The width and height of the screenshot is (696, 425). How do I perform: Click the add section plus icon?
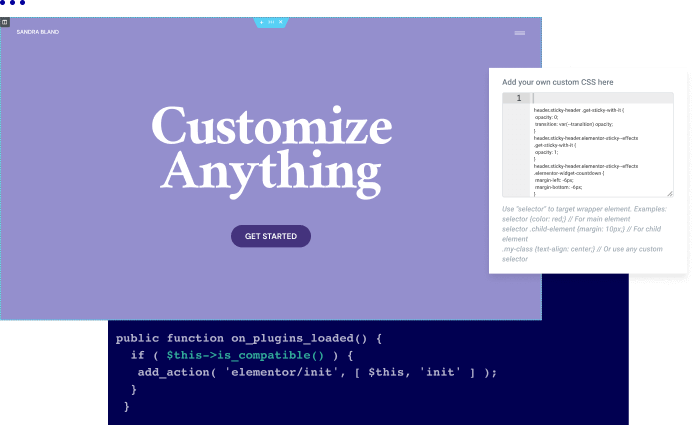(x=261, y=21)
